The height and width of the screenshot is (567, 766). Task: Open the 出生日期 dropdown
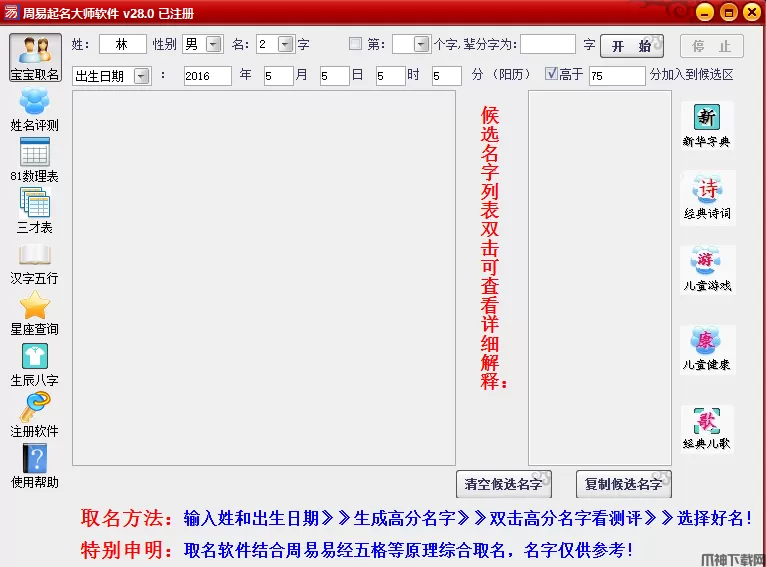(141, 76)
